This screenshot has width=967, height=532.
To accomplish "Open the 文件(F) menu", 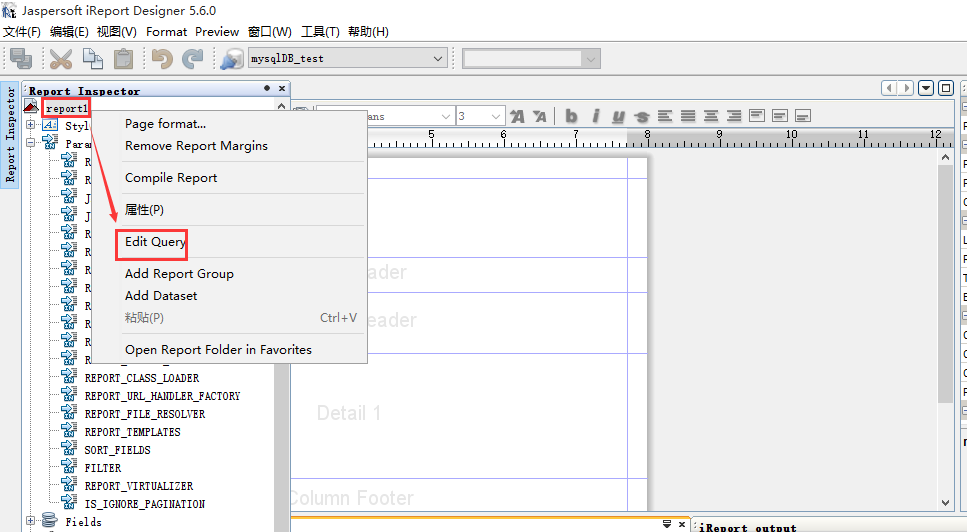I will pos(22,31).
